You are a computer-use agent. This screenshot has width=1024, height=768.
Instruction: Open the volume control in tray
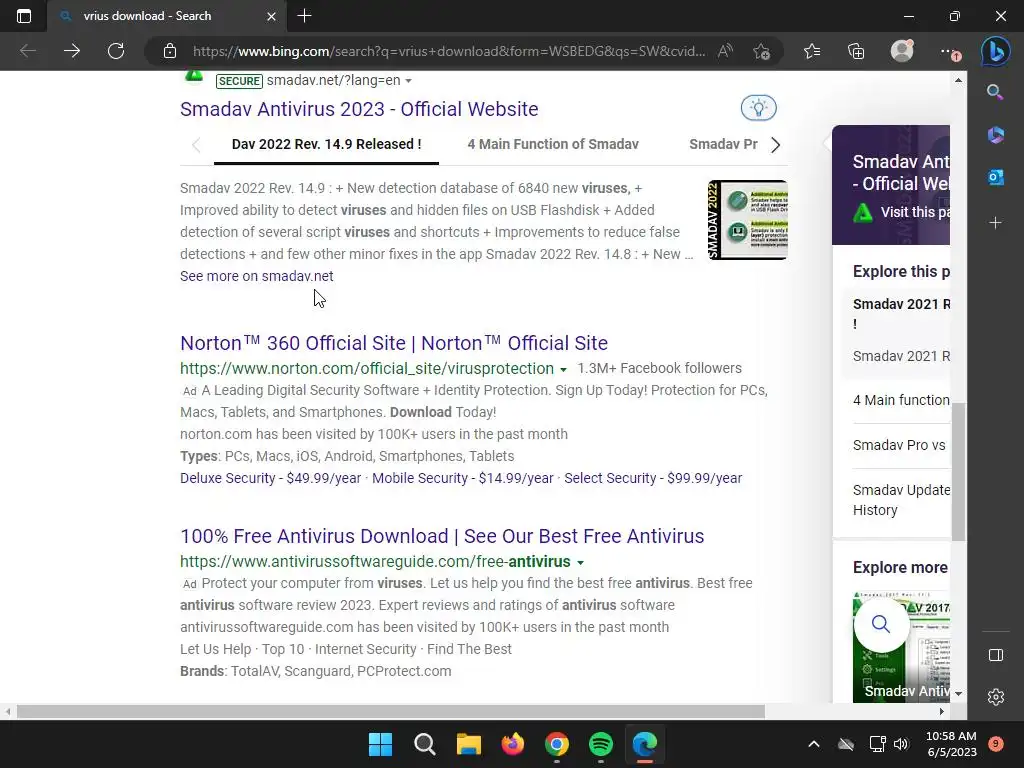[901, 744]
